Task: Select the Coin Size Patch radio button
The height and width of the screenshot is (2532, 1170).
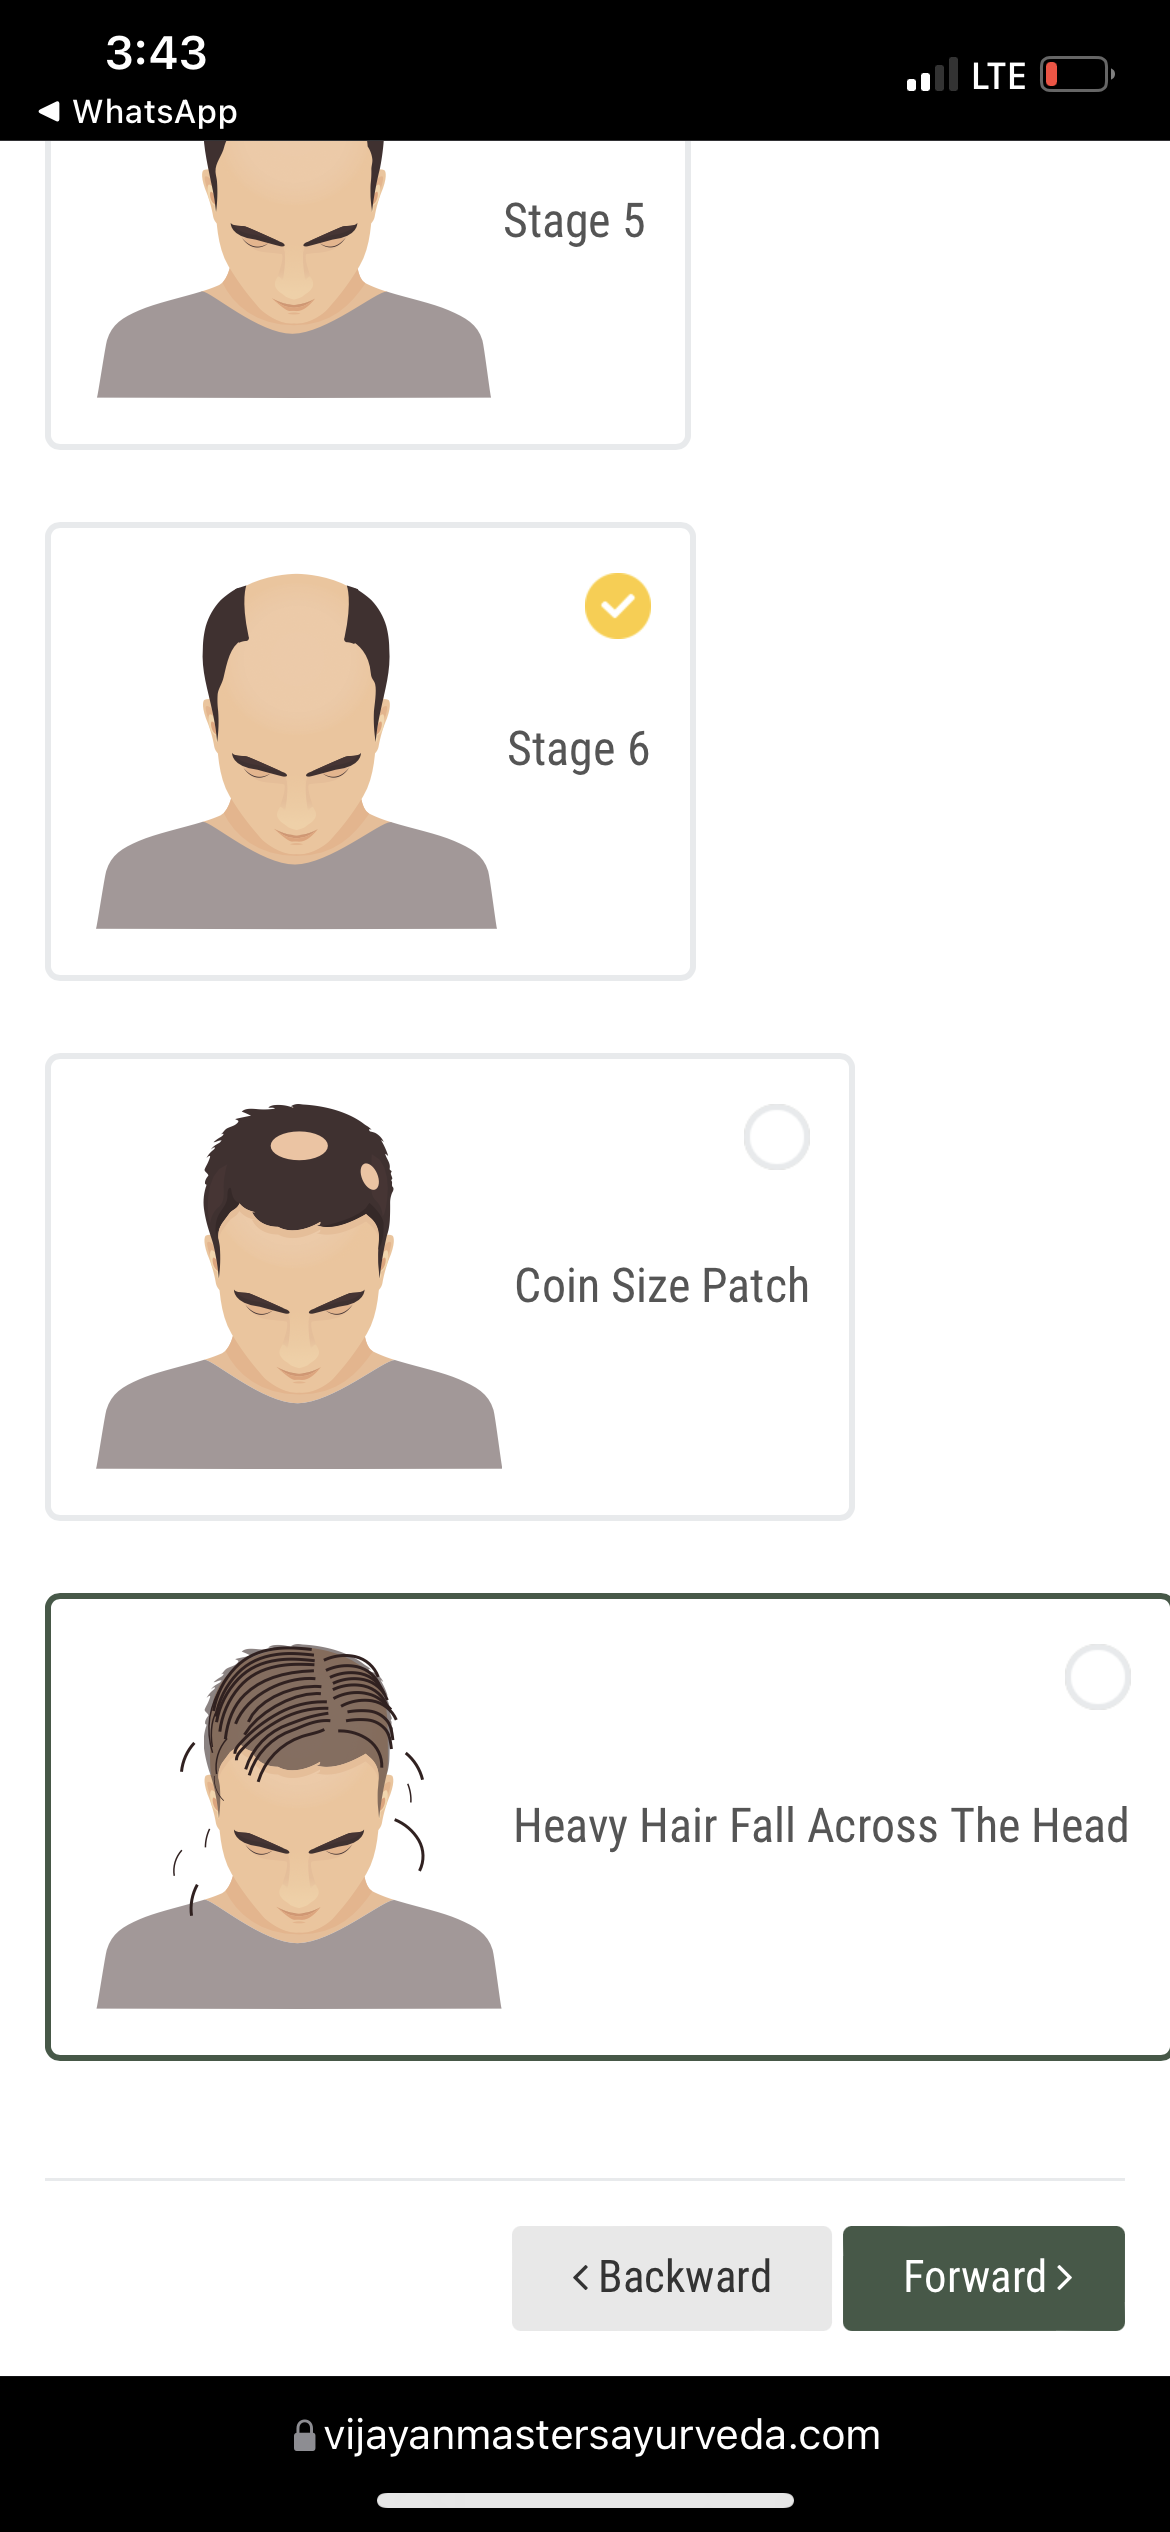Action: tap(777, 1137)
